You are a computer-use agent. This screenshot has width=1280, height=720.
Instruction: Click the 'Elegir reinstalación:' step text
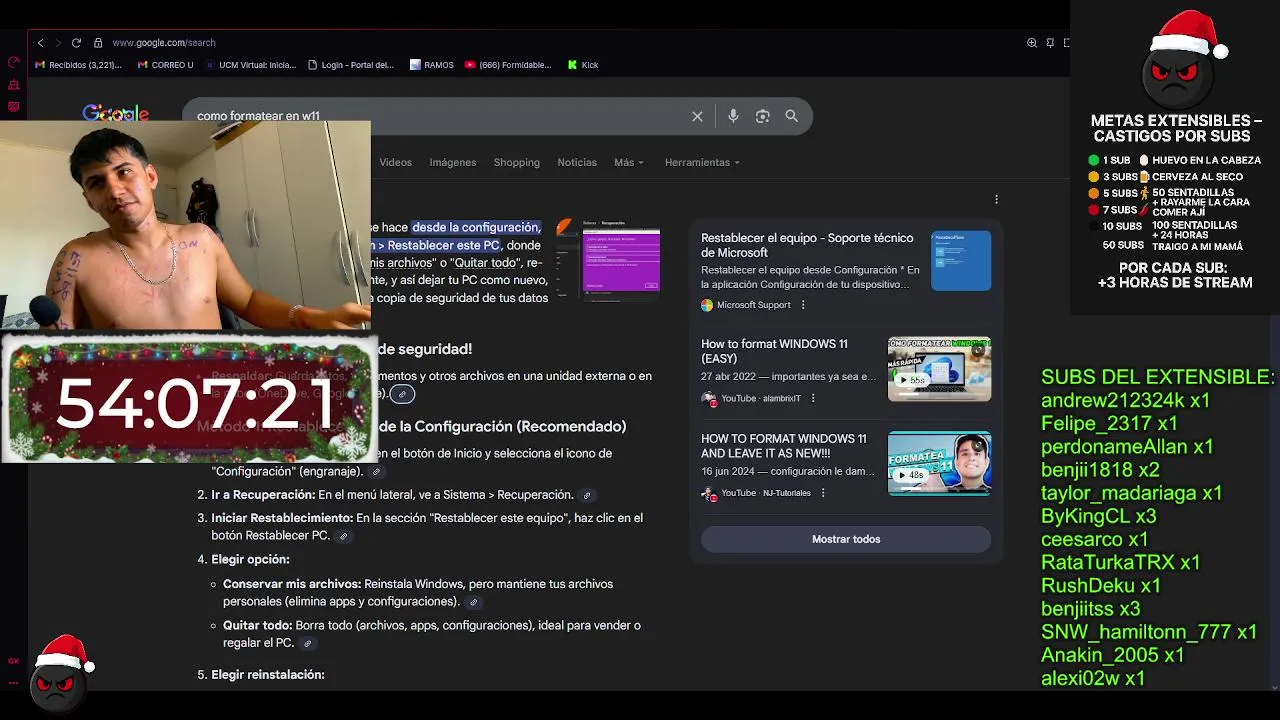[268, 675]
